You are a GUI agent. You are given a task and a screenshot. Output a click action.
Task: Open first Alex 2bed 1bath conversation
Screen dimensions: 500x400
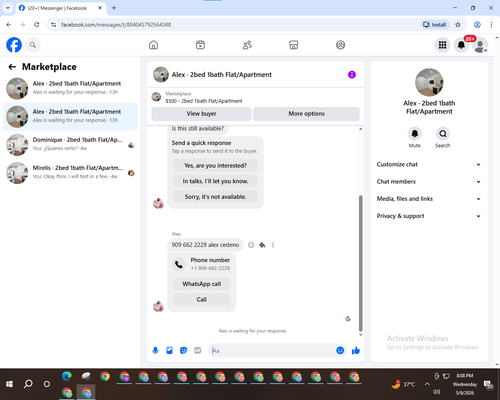(x=70, y=89)
